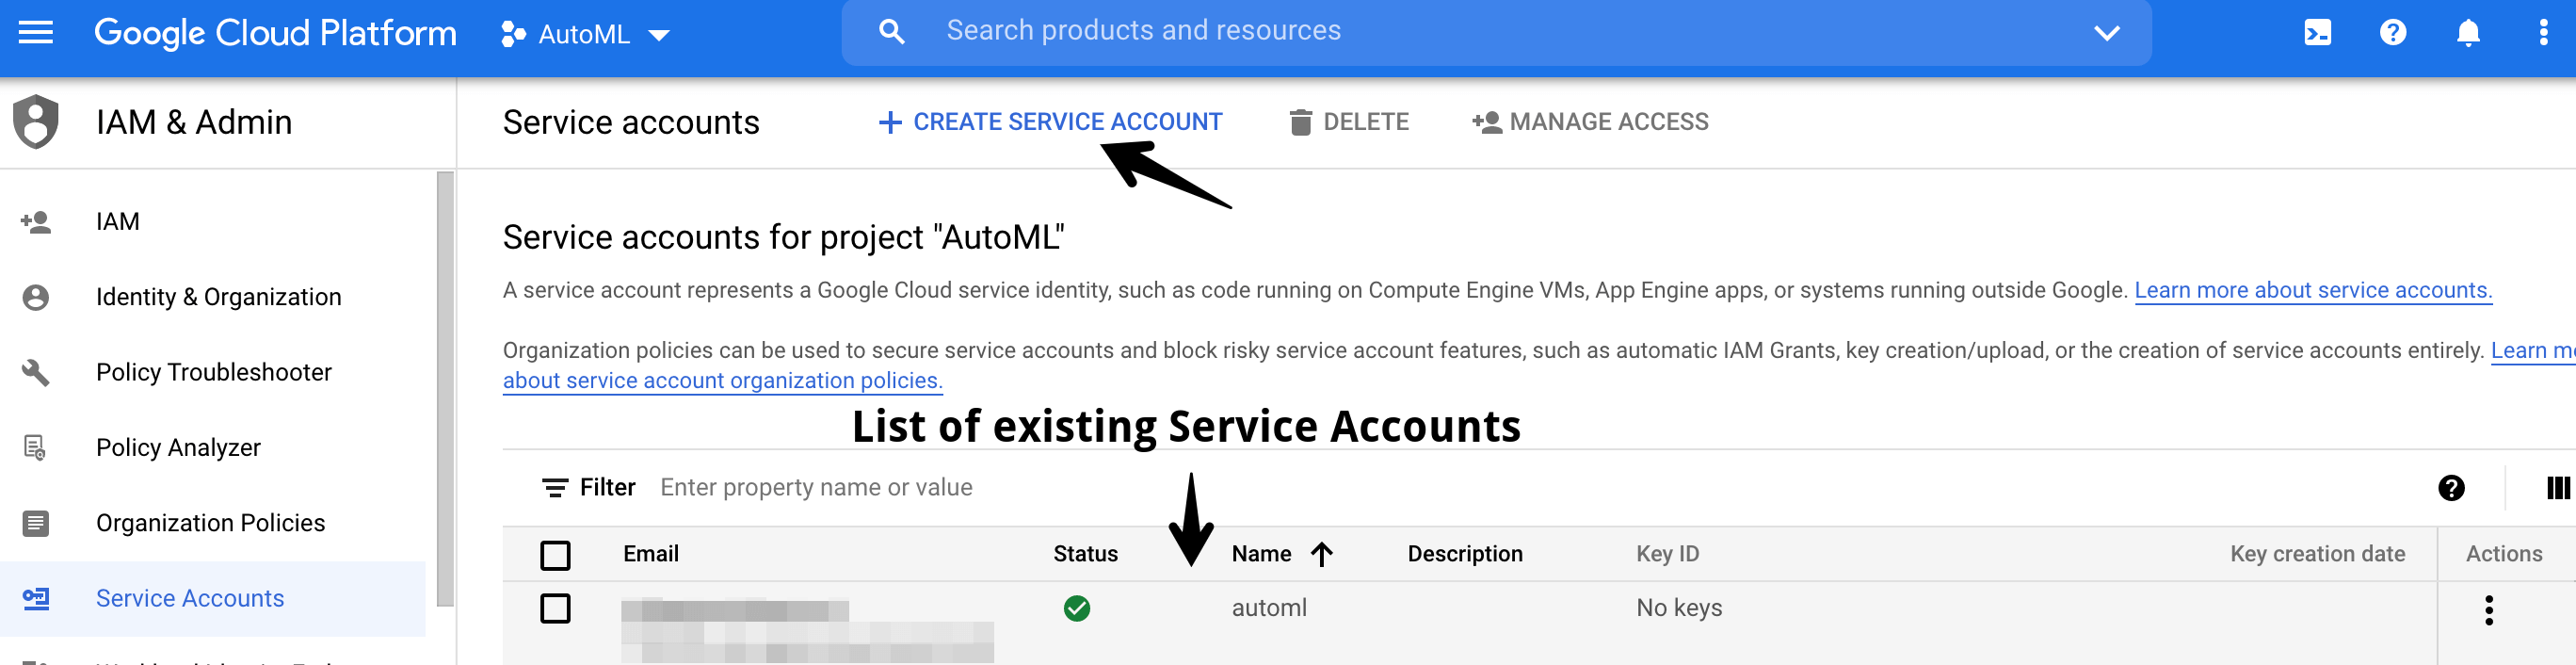Screen dimensions: 2576x665
Task: Click the IAM add-person sidebar icon
Action: (36, 221)
